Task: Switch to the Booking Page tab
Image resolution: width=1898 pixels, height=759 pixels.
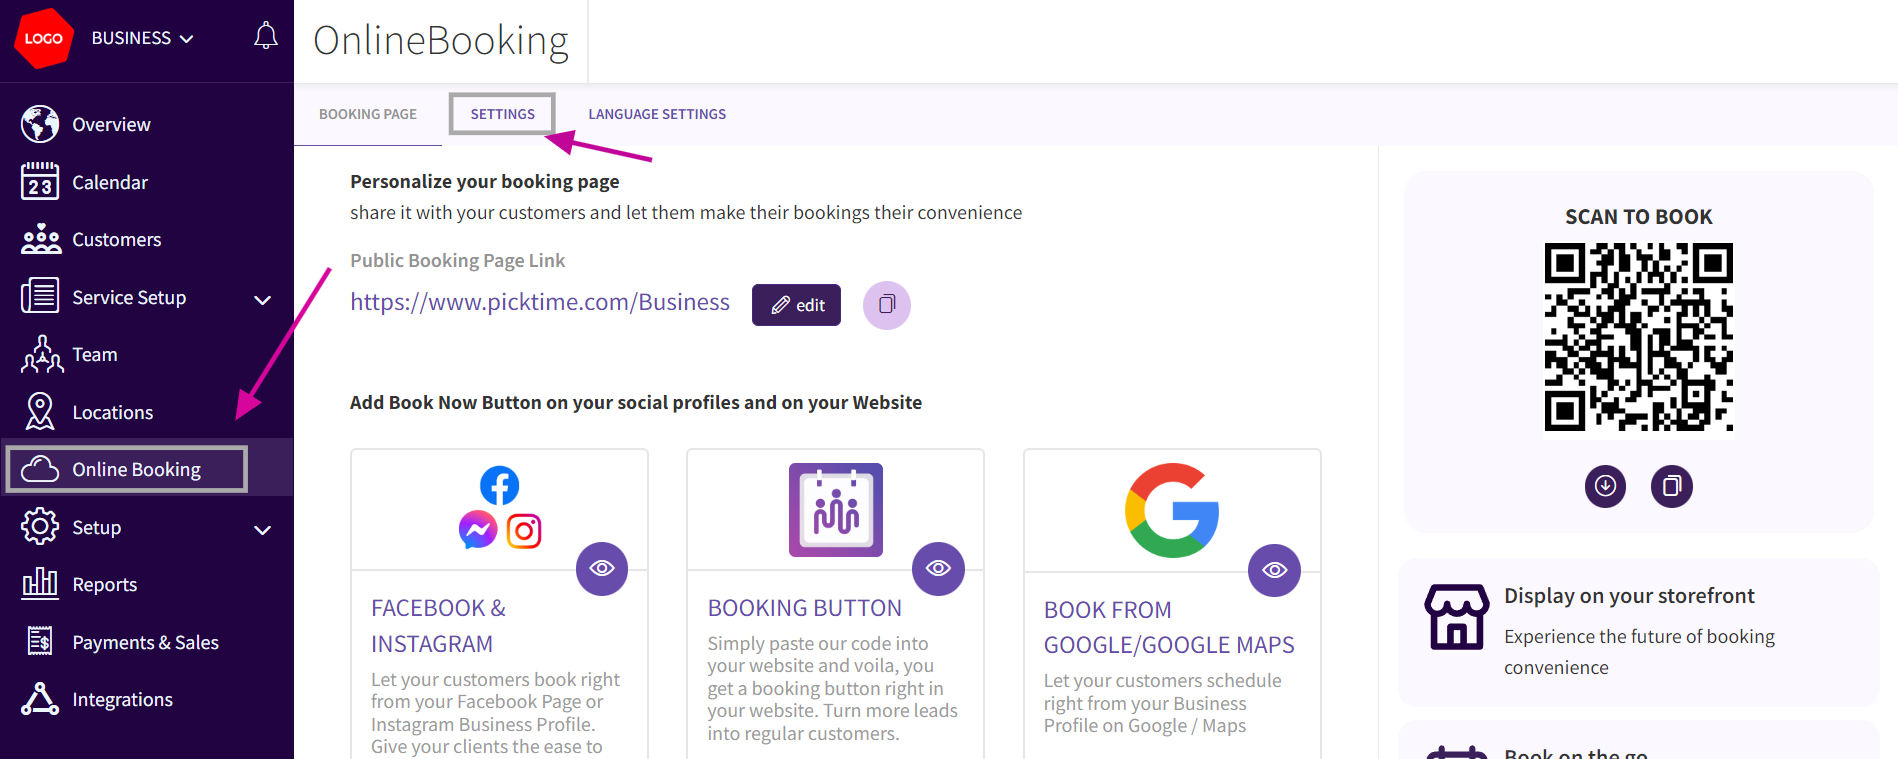Action: click(368, 114)
